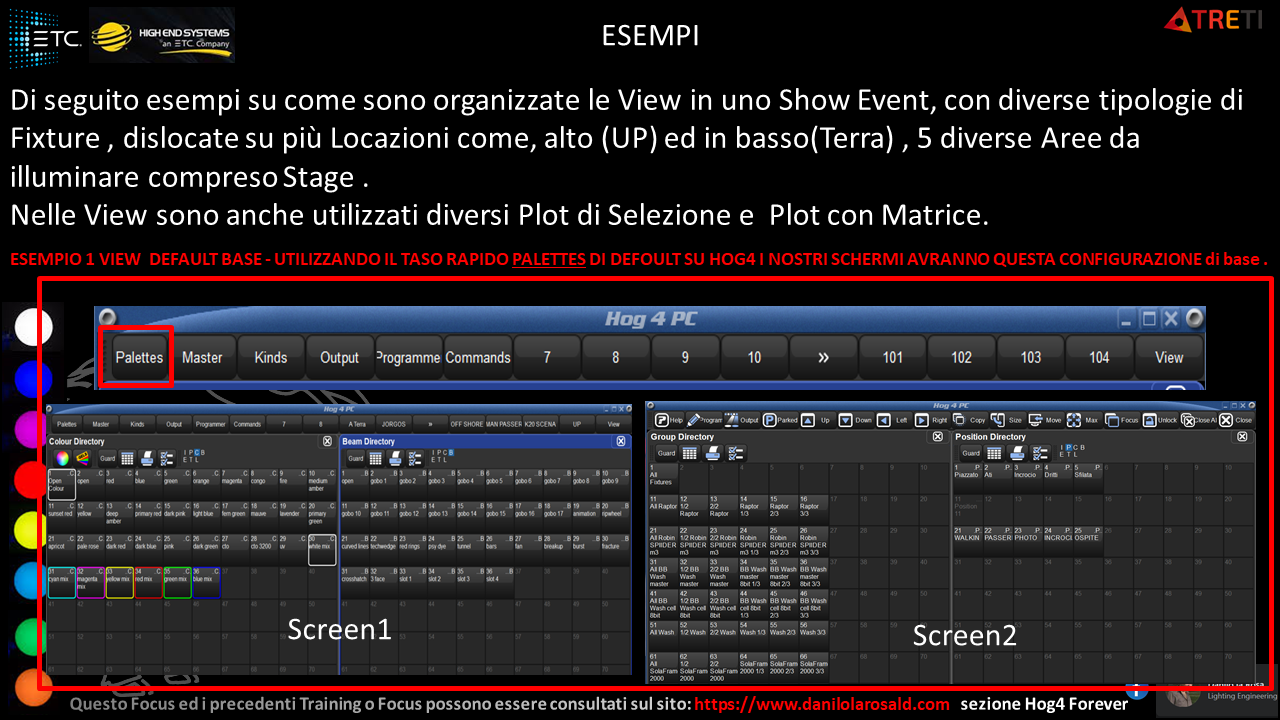Click the Right arrow icon in Screen2 toolbar
This screenshot has width=1280, height=720.
tap(921, 420)
